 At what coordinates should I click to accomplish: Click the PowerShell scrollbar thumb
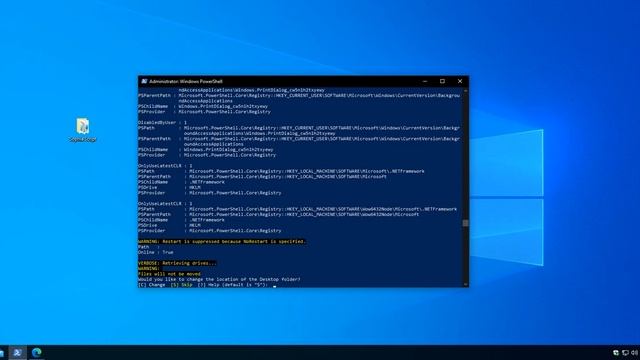[465, 223]
